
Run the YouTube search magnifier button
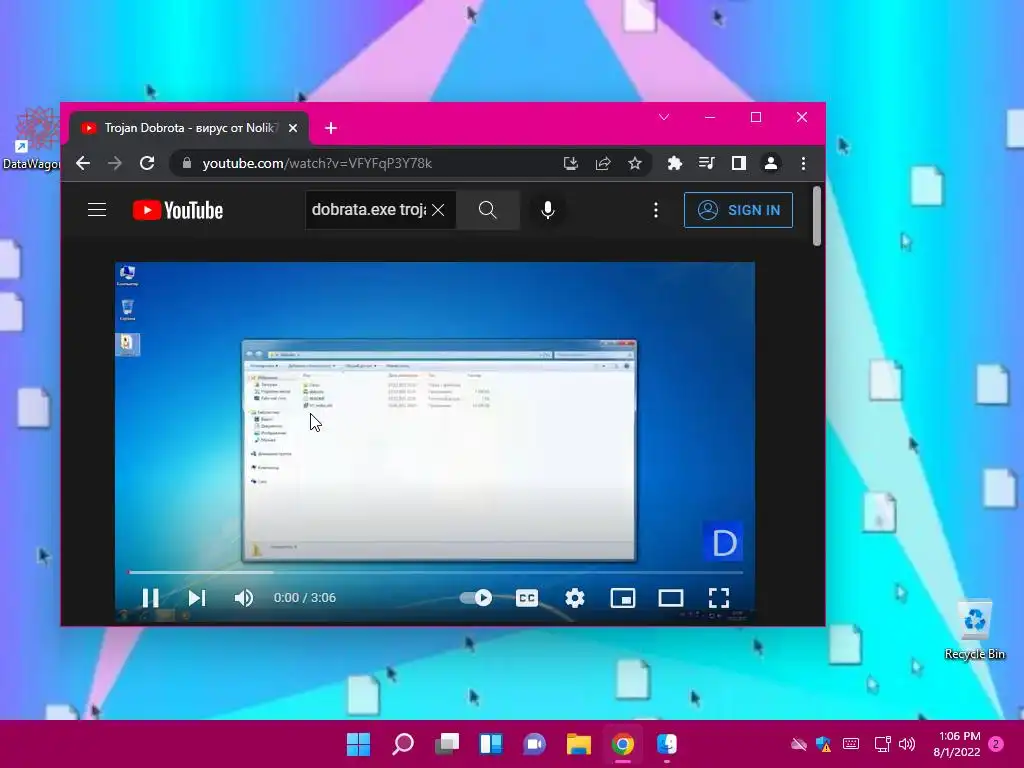point(488,210)
